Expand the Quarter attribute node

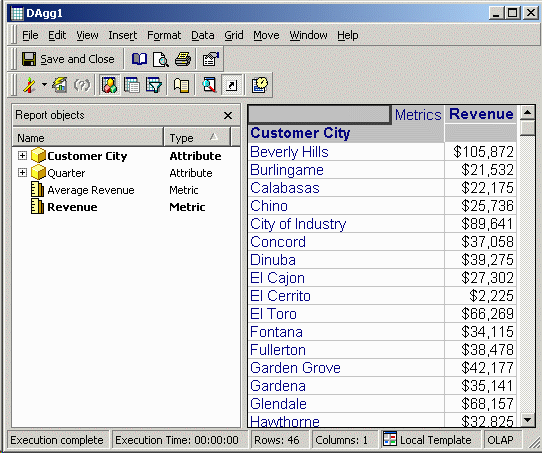point(22,172)
